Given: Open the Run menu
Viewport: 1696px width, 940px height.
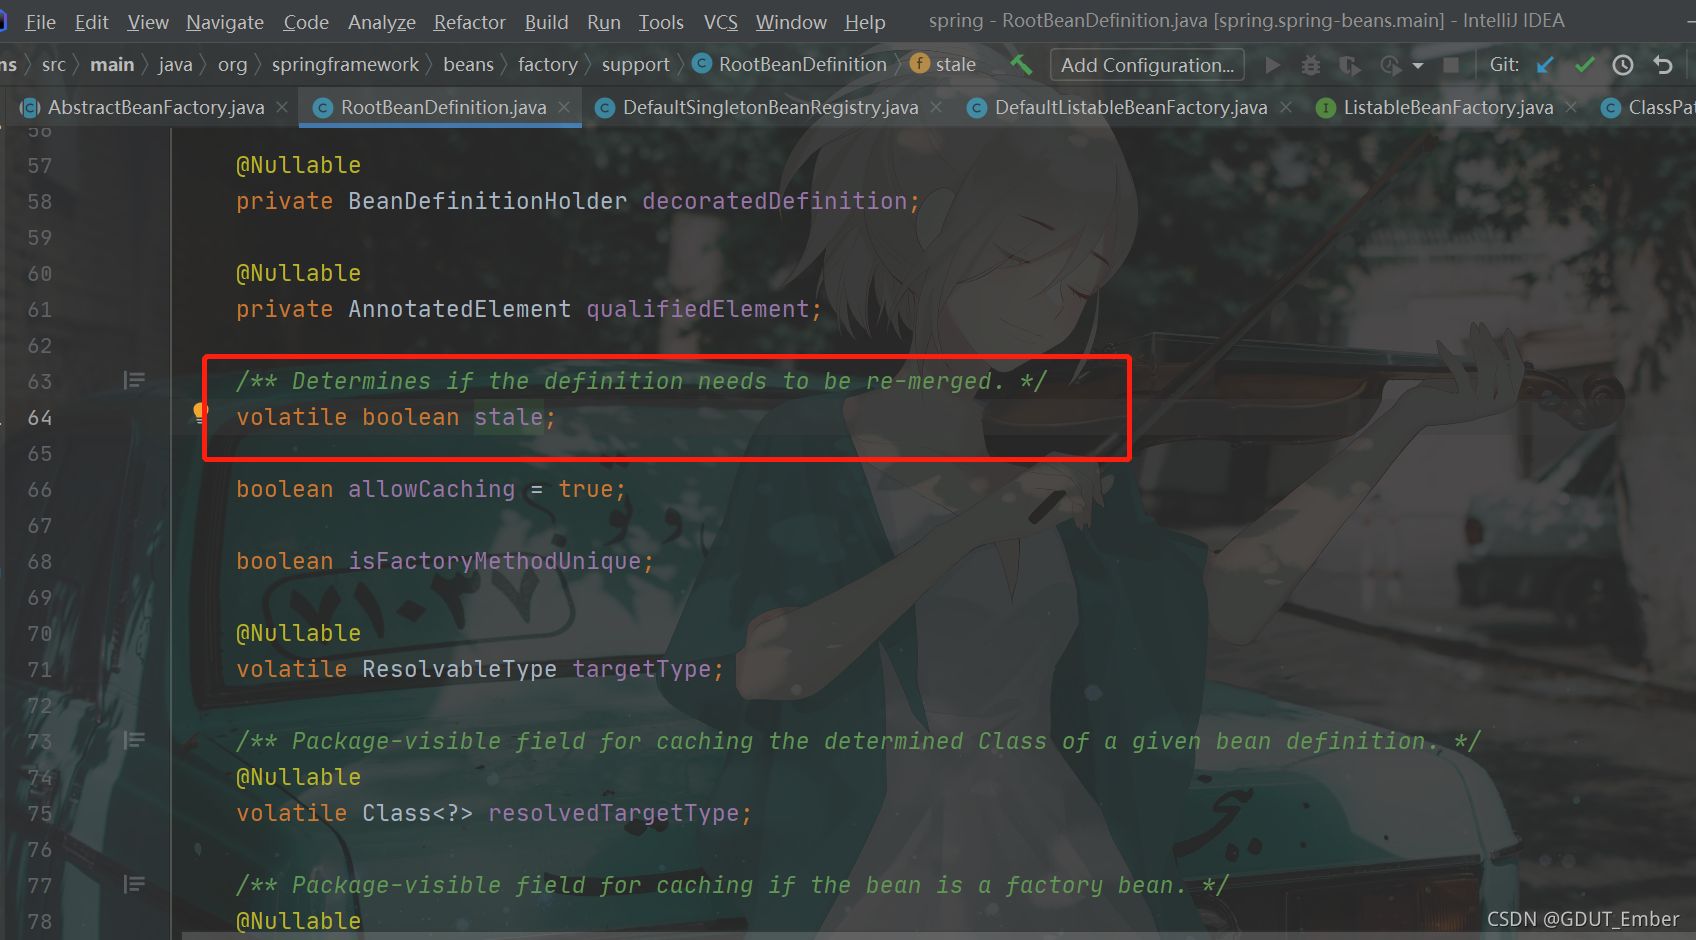Looking at the screenshot, I should click(604, 22).
